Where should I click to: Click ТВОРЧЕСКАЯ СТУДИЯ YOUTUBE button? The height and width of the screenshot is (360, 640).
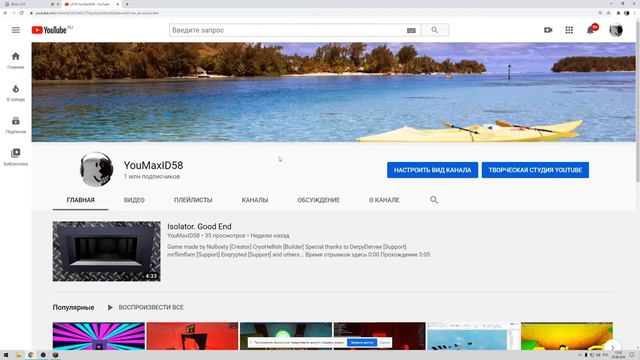(x=535, y=170)
